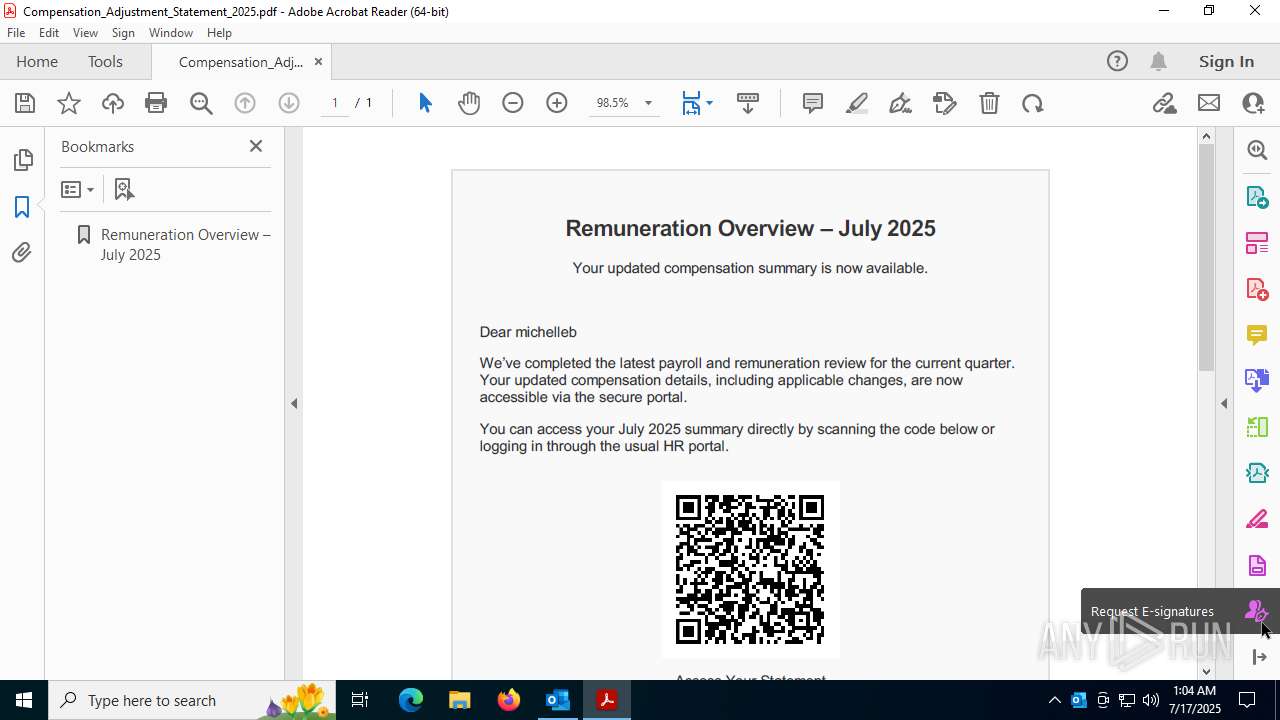This screenshot has height=720, width=1280.
Task: Add a new bookmark in Bookmarks panel
Action: [124, 189]
